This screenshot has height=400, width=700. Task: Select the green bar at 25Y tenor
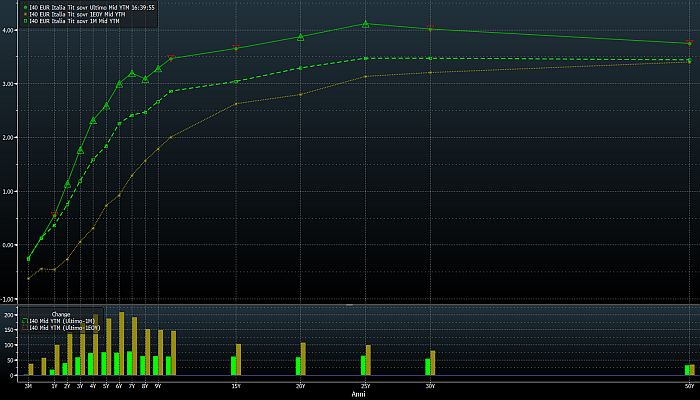point(364,365)
